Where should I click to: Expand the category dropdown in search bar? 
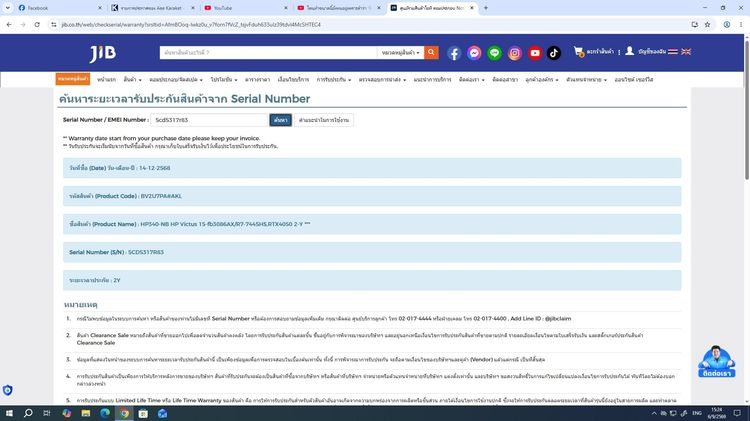click(400, 53)
